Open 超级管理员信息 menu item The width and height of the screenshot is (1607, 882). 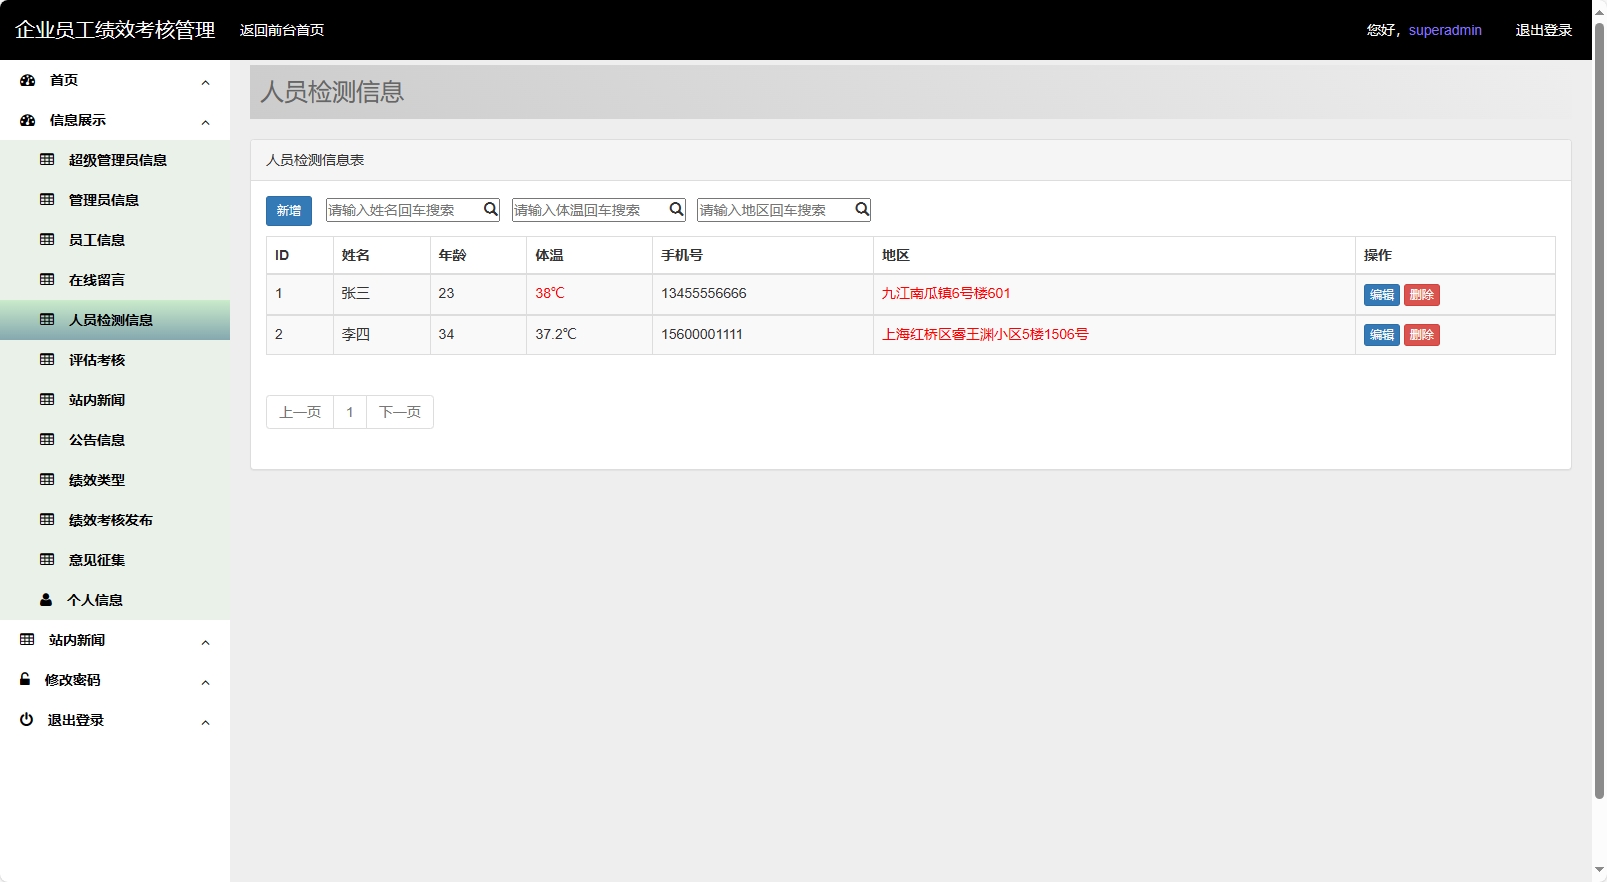pyautogui.click(x=115, y=160)
